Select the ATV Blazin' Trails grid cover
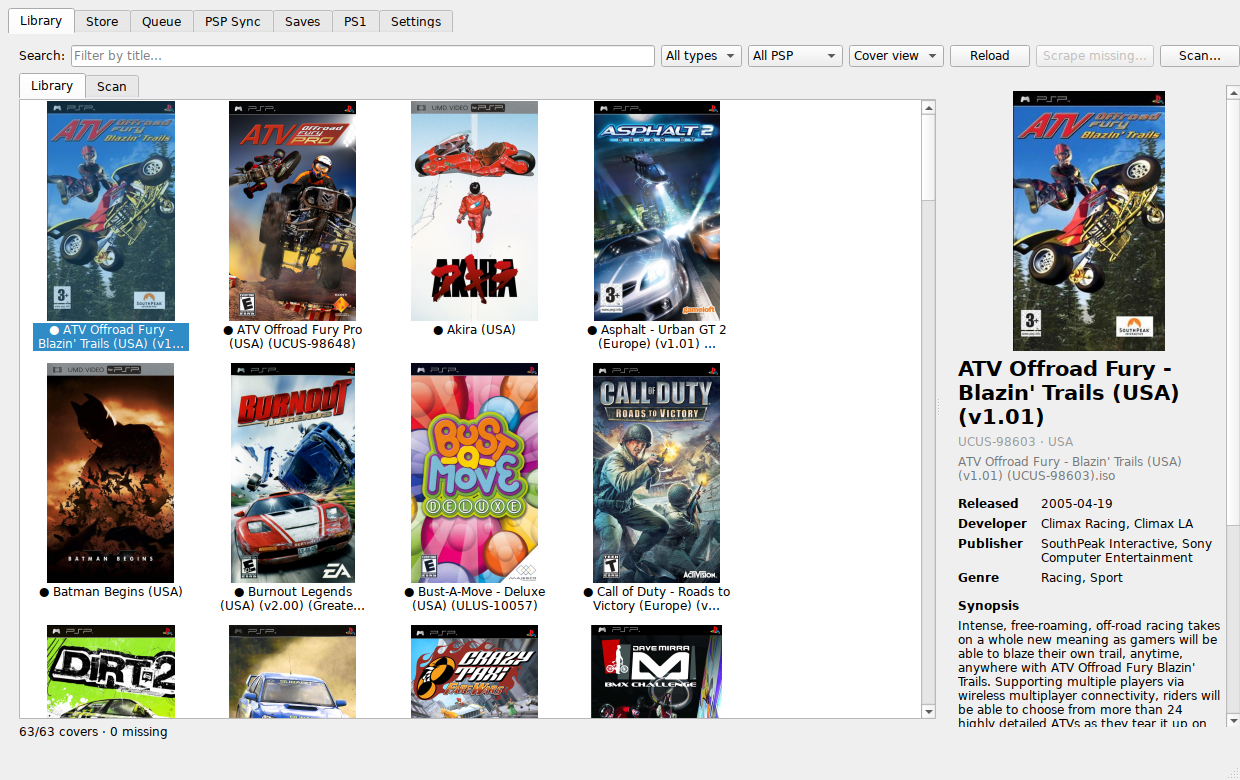 tap(111, 211)
